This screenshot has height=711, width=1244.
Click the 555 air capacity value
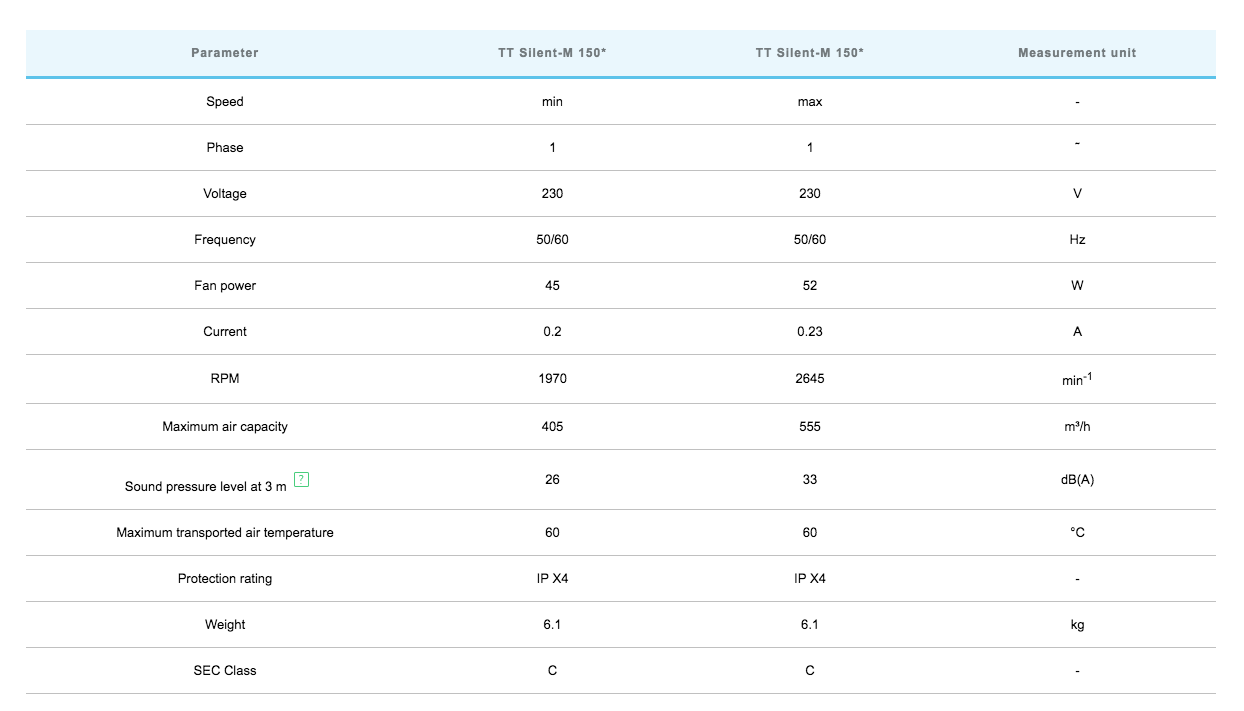pyautogui.click(x=810, y=427)
